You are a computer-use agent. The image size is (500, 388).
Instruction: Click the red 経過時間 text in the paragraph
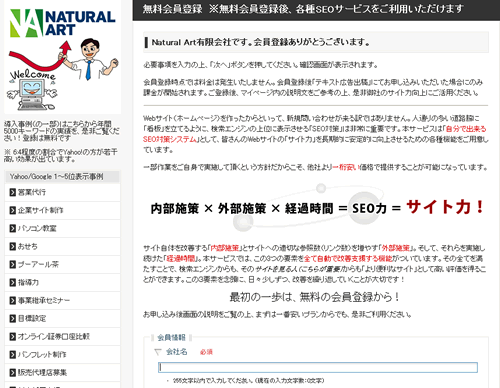point(181,258)
